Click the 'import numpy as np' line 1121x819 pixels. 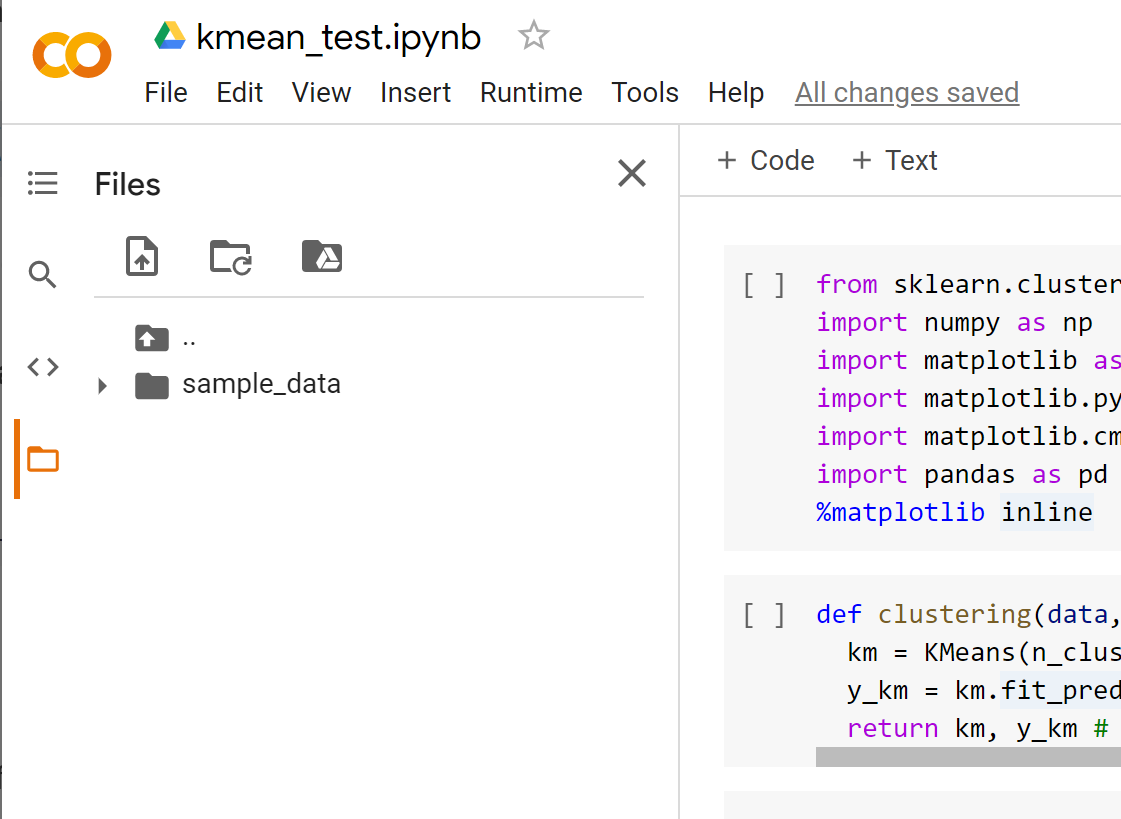954,322
